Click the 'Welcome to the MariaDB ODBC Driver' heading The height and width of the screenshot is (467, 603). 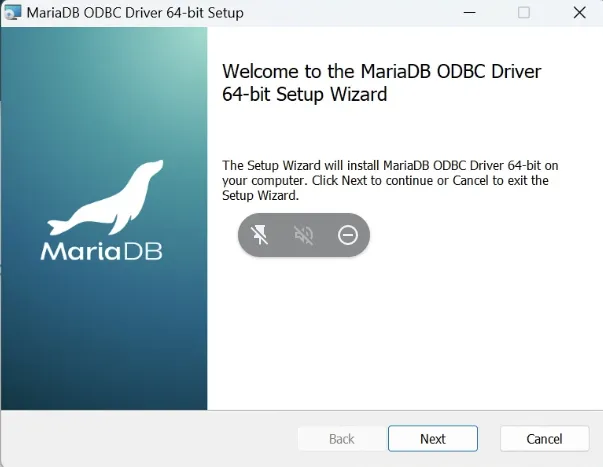(381, 82)
